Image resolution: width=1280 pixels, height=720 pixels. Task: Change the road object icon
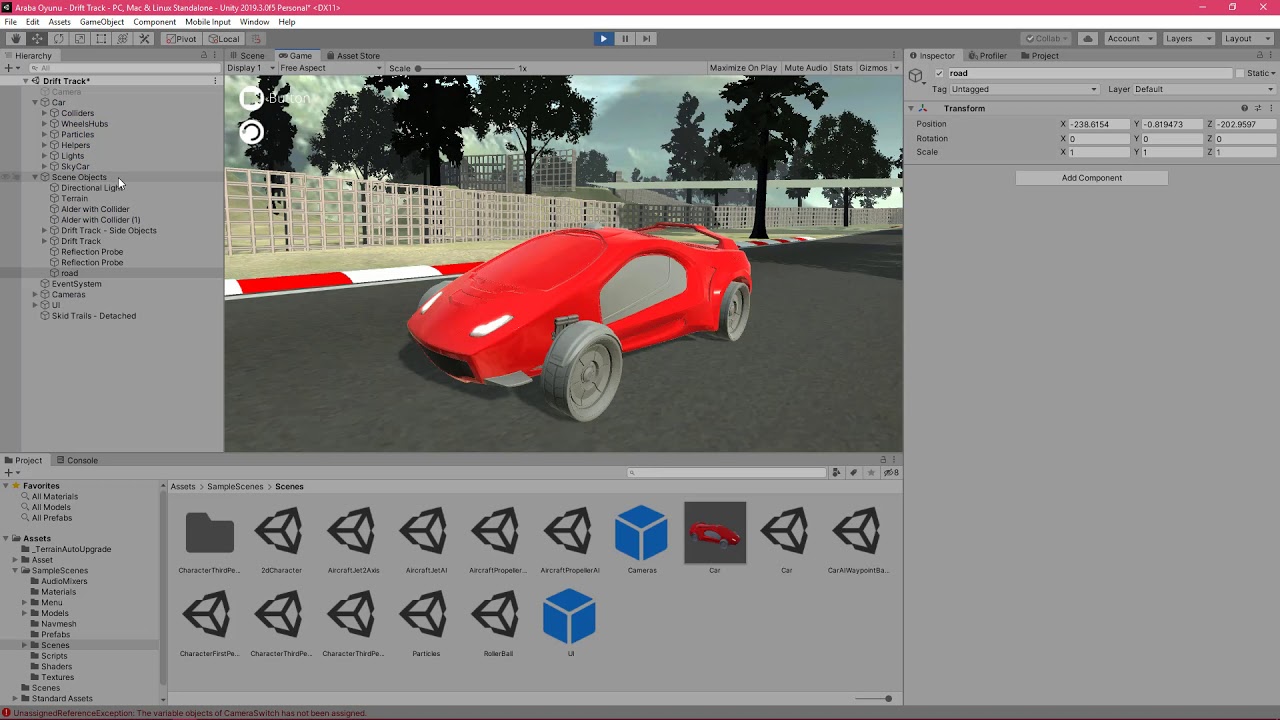pyautogui.click(x=916, y=76)
